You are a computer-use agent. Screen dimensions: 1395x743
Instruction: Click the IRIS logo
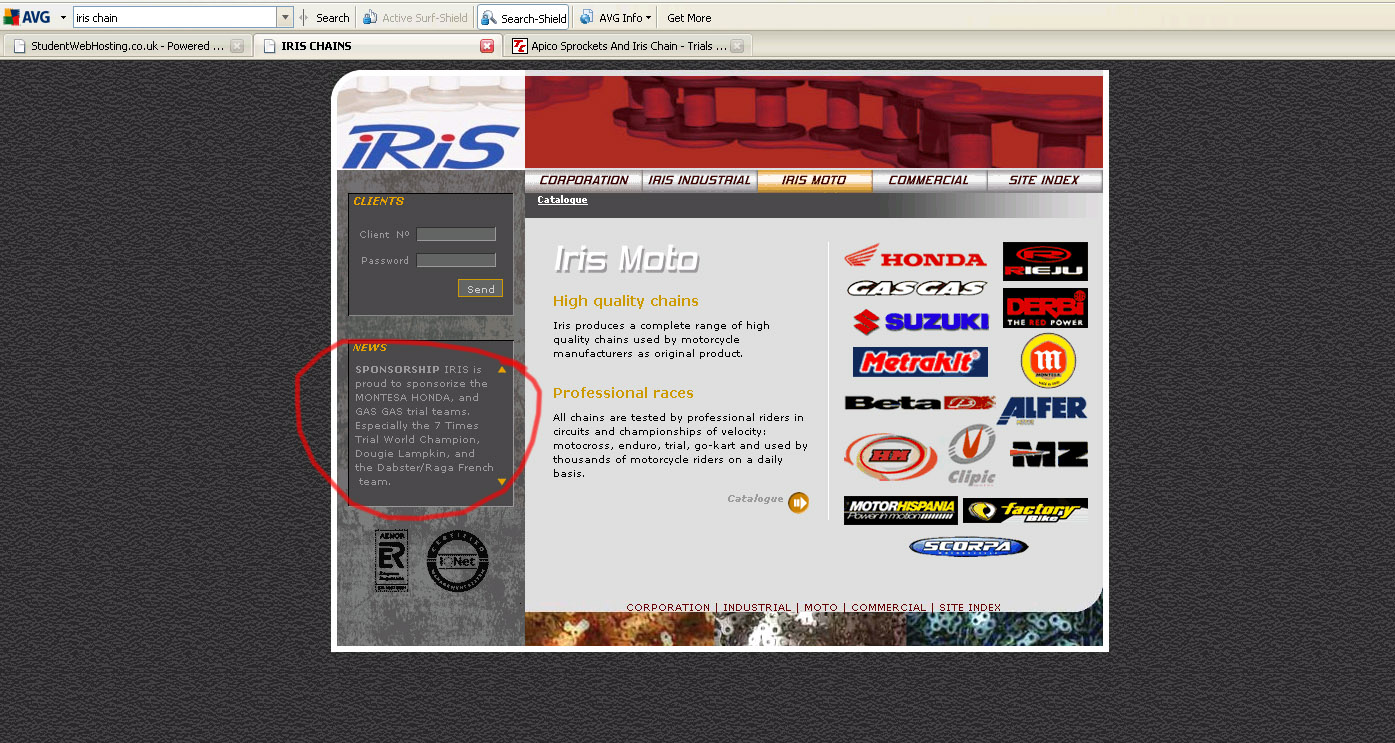pyautogui.click(x=431, y=146)
